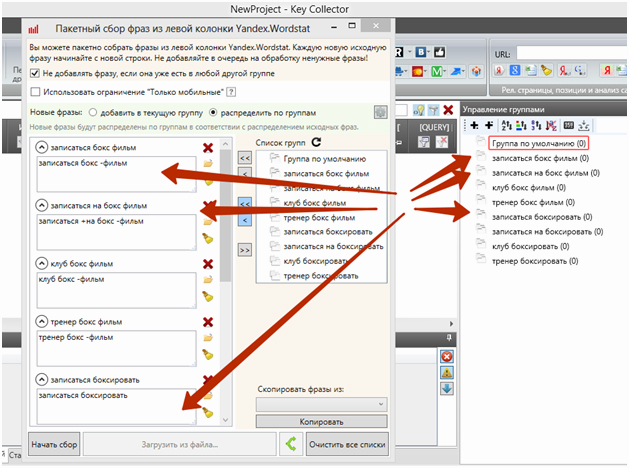
Task: Click 'клуб бокс -фильм' text area
Action: click(116, 290)
